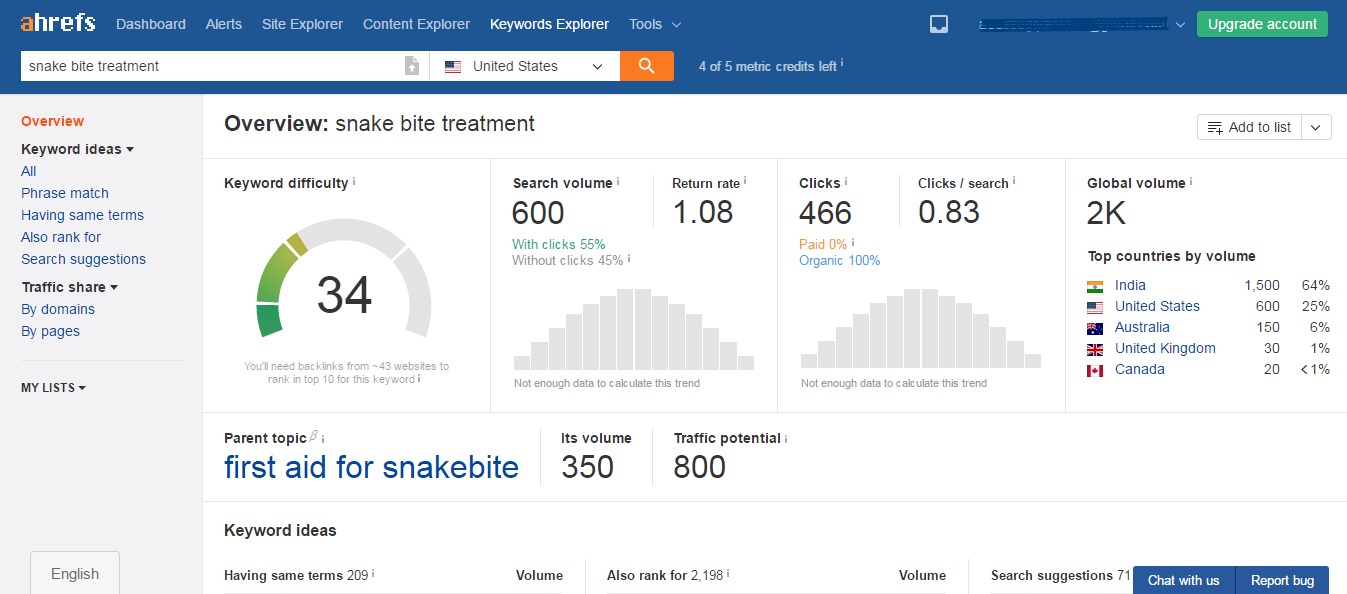The height and width of the screenshot is (594, 1347).
Task: Click the info icon beside Having same terms 209
Action: click(x=374, y=574)
